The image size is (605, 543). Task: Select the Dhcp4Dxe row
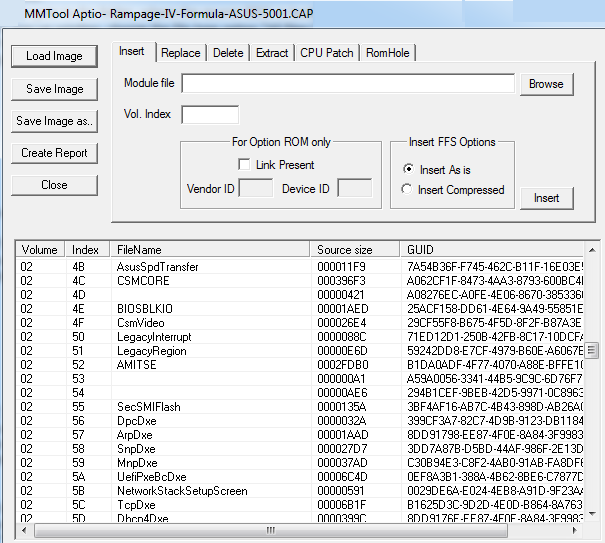[x=300, y=517]
